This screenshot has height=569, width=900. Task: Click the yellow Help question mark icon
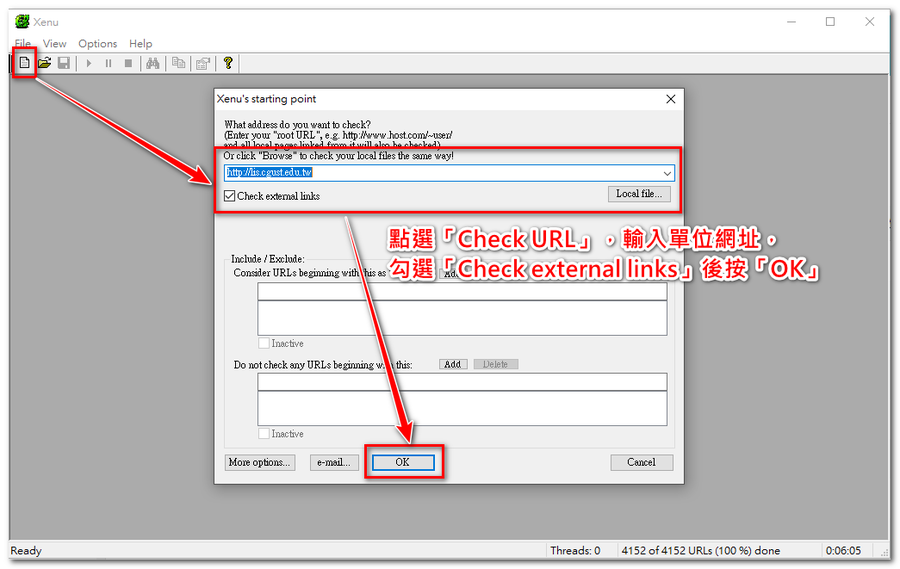tap(228, 63)
